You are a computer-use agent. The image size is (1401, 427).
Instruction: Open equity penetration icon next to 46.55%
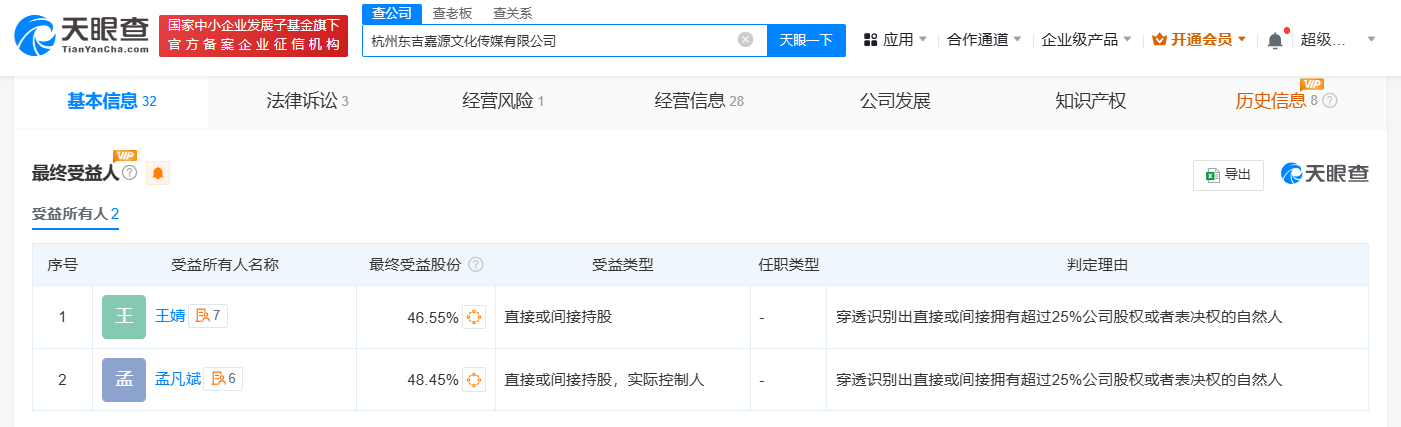pos(474,318)
